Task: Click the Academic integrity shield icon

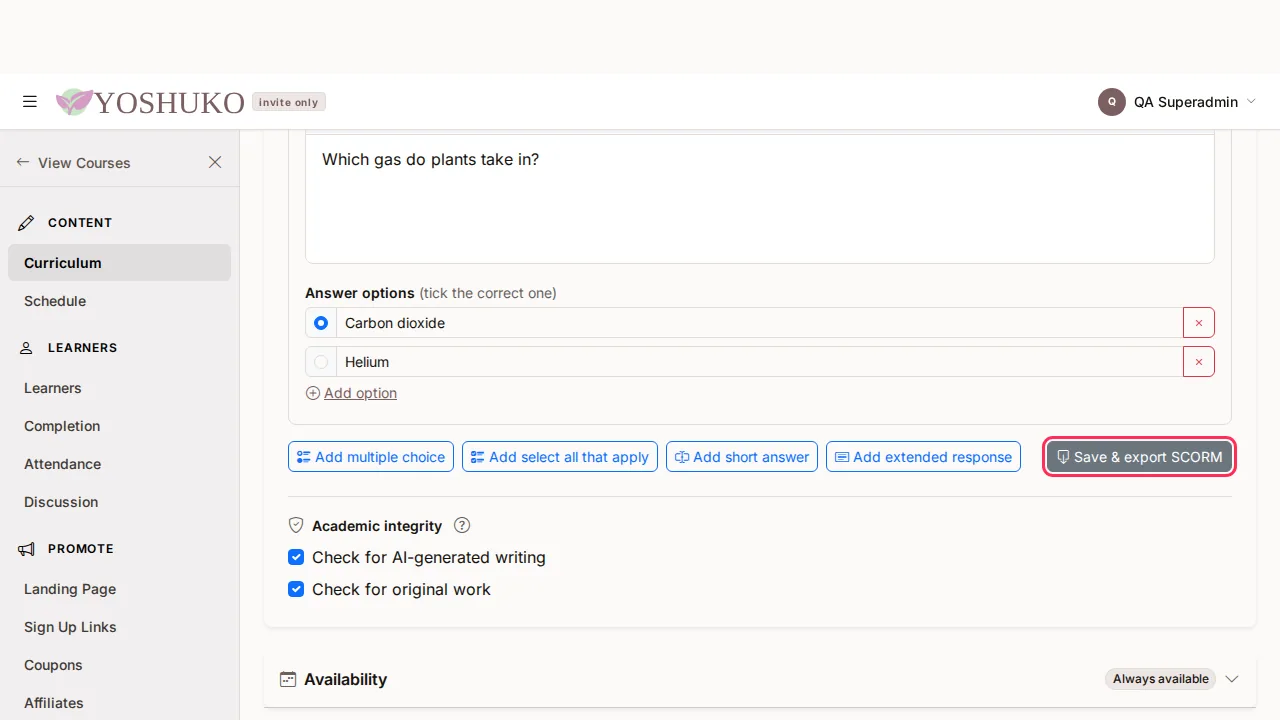Action: 296,525
